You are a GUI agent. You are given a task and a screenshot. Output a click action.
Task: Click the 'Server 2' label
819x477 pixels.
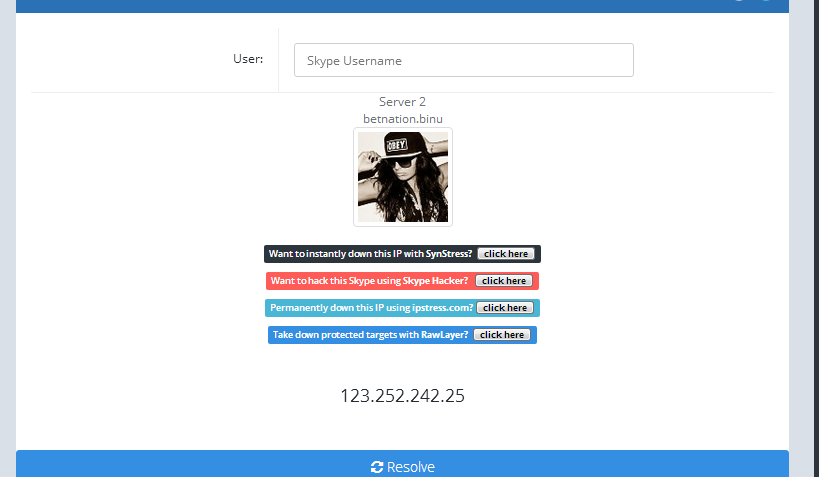(402, 102)
